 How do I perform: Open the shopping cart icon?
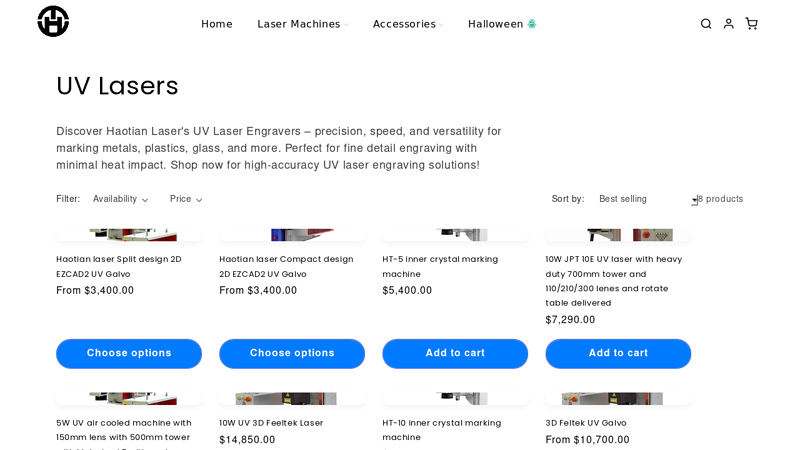click(751, 24)
